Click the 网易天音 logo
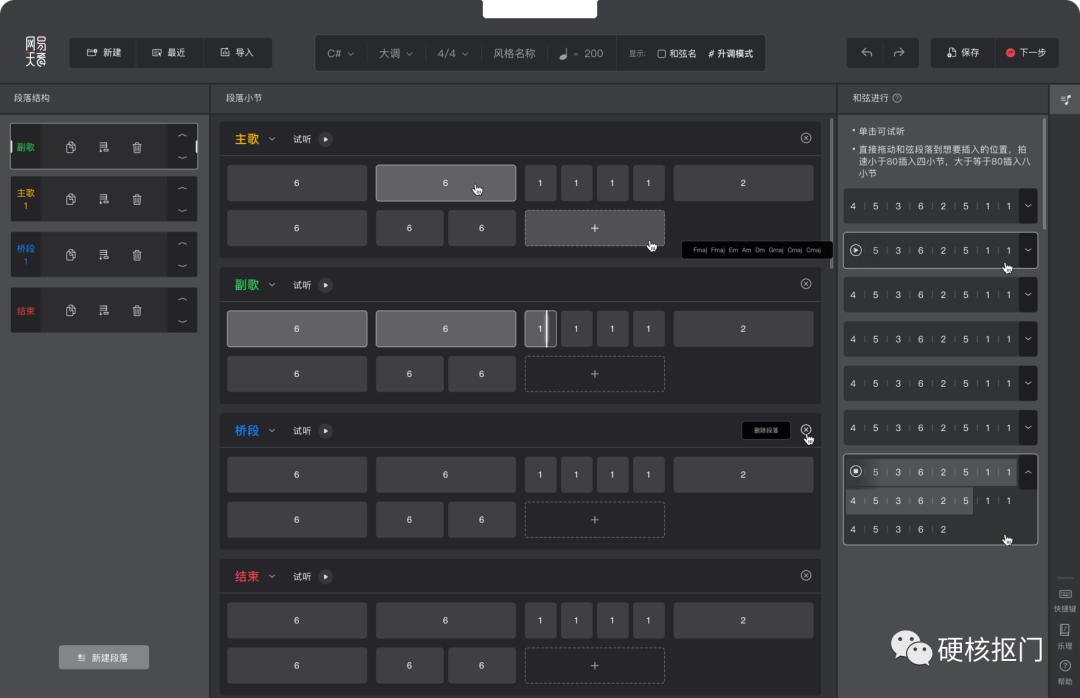The height and width of the screenshot is (698, 1080). 36,52
